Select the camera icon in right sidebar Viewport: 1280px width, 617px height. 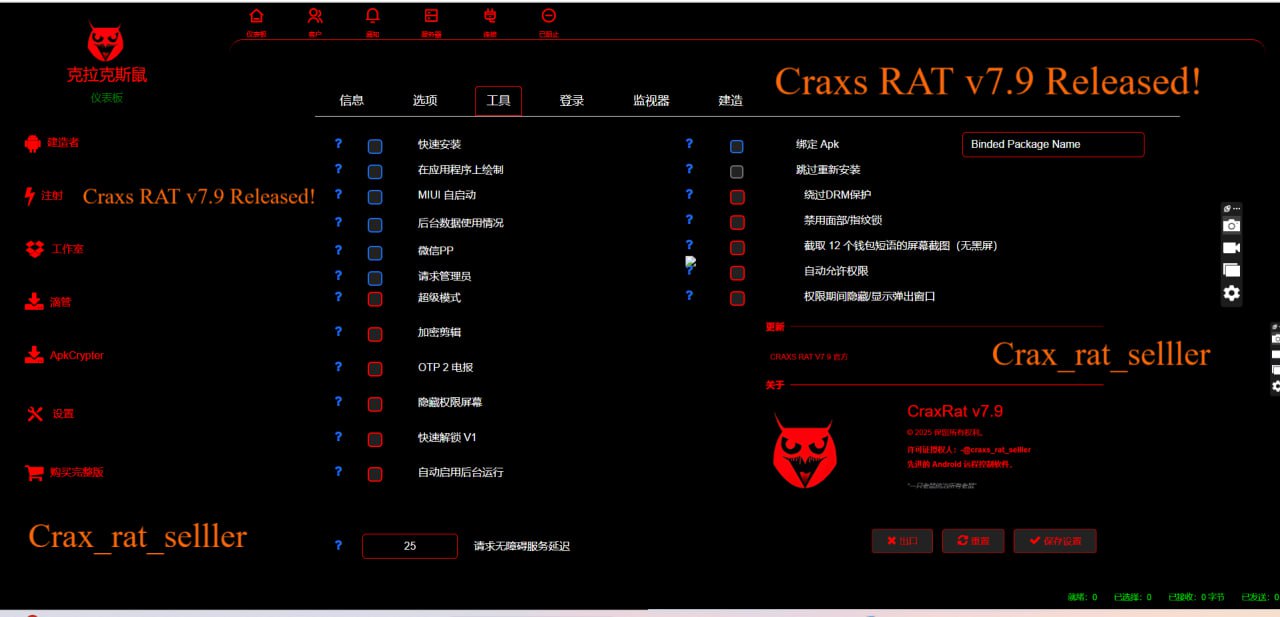pyautogui.click(x=1231, y=225)
